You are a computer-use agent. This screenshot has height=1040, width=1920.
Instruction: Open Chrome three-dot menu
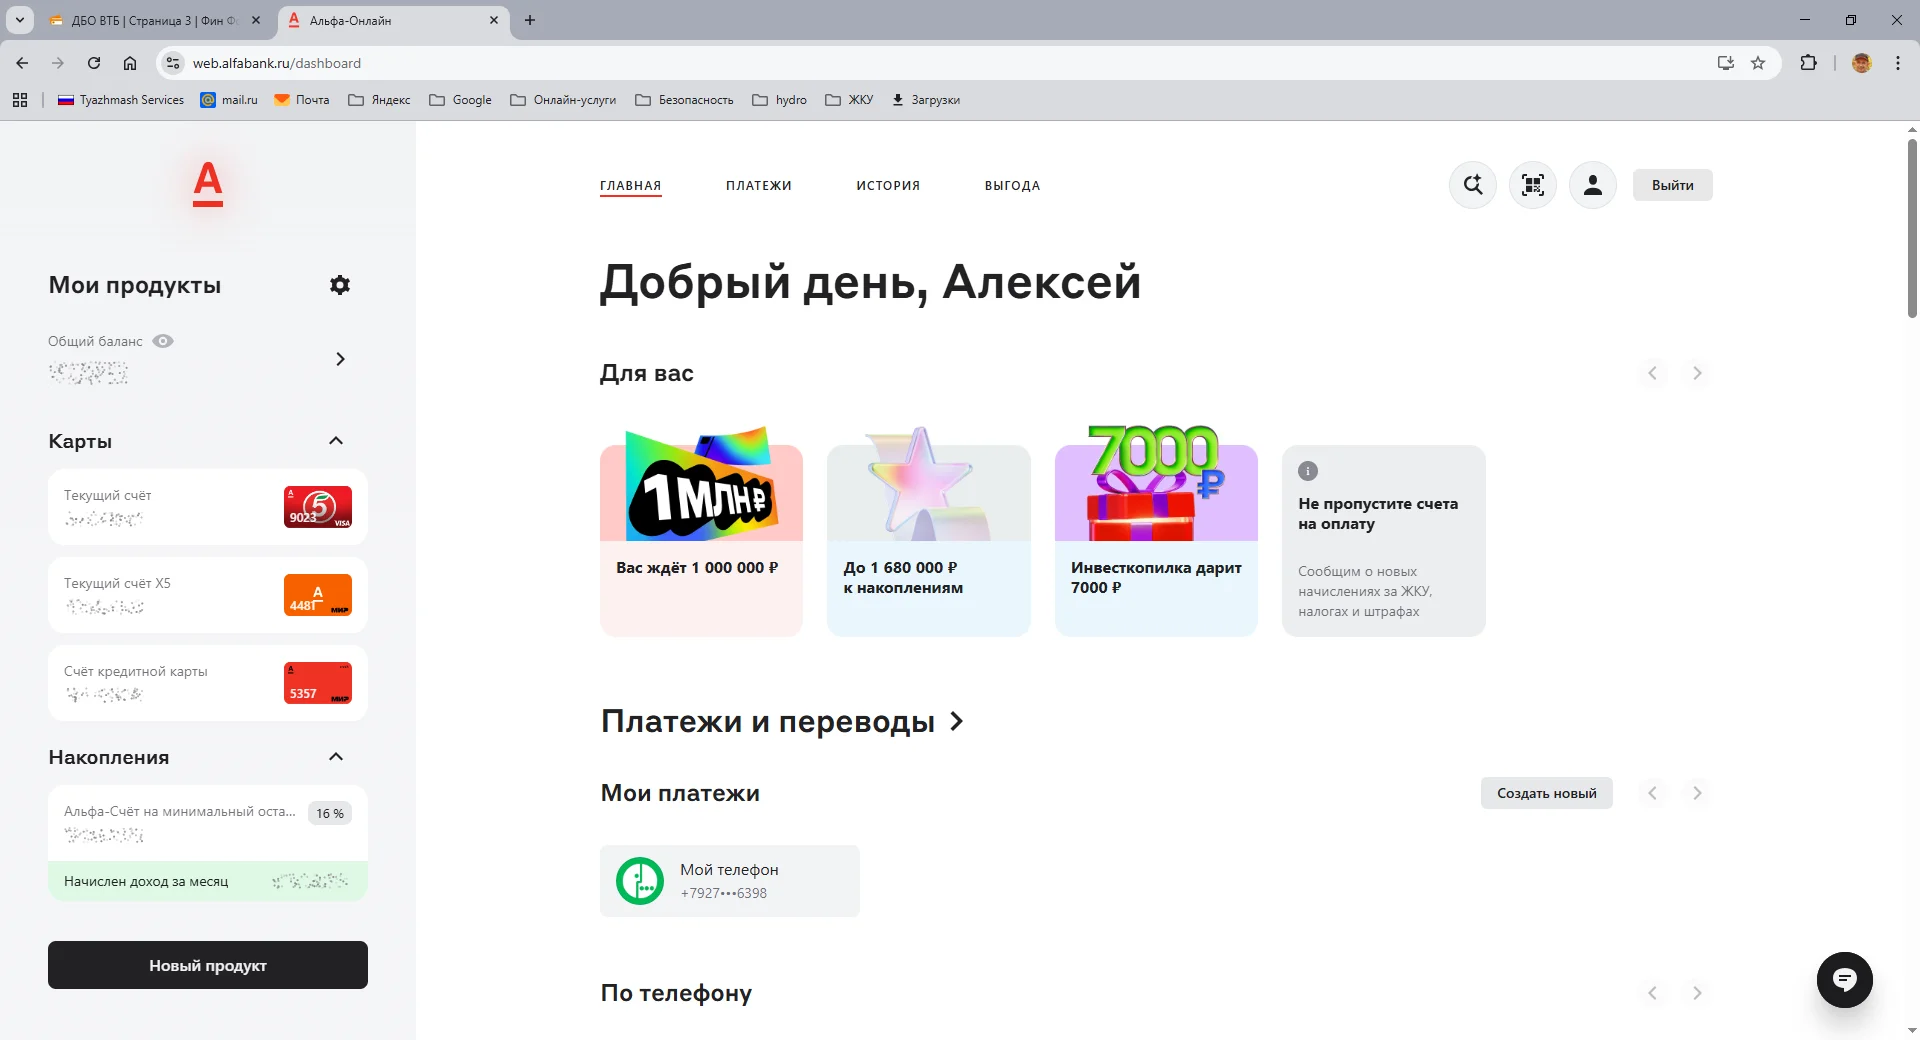(x=1898, y=63)
